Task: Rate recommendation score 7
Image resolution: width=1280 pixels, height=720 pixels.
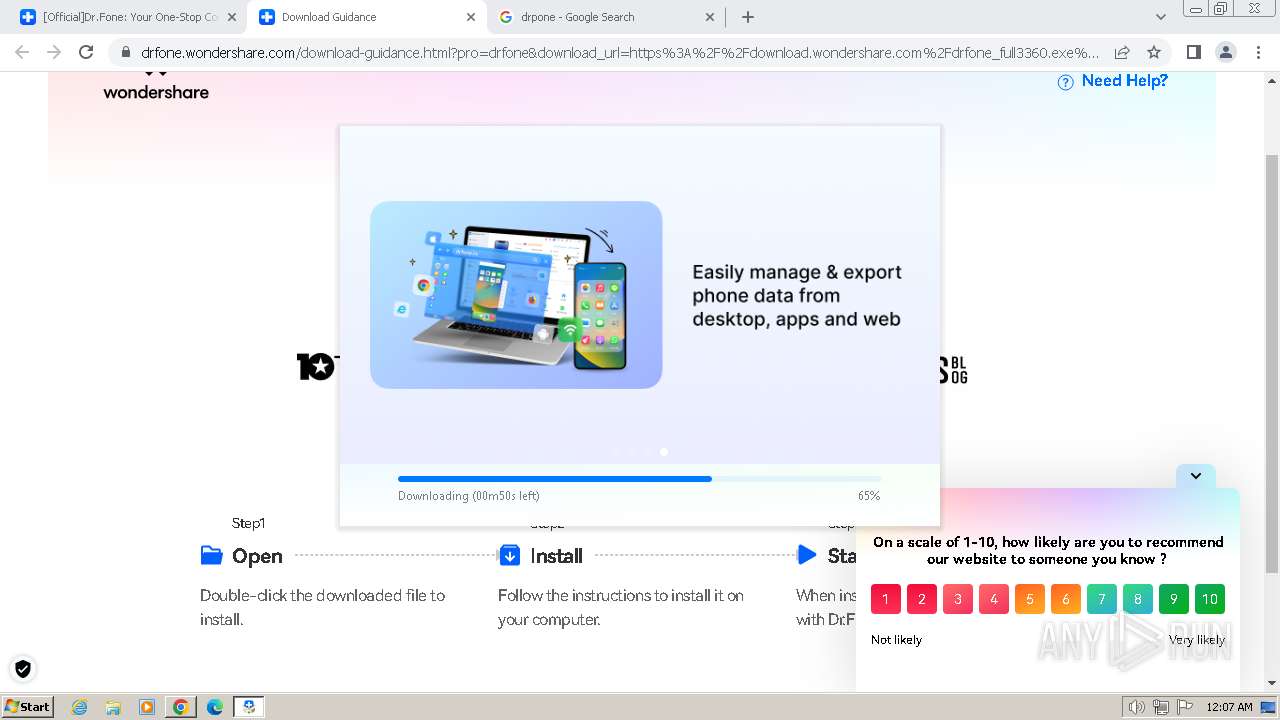Action: point(1102,599)
